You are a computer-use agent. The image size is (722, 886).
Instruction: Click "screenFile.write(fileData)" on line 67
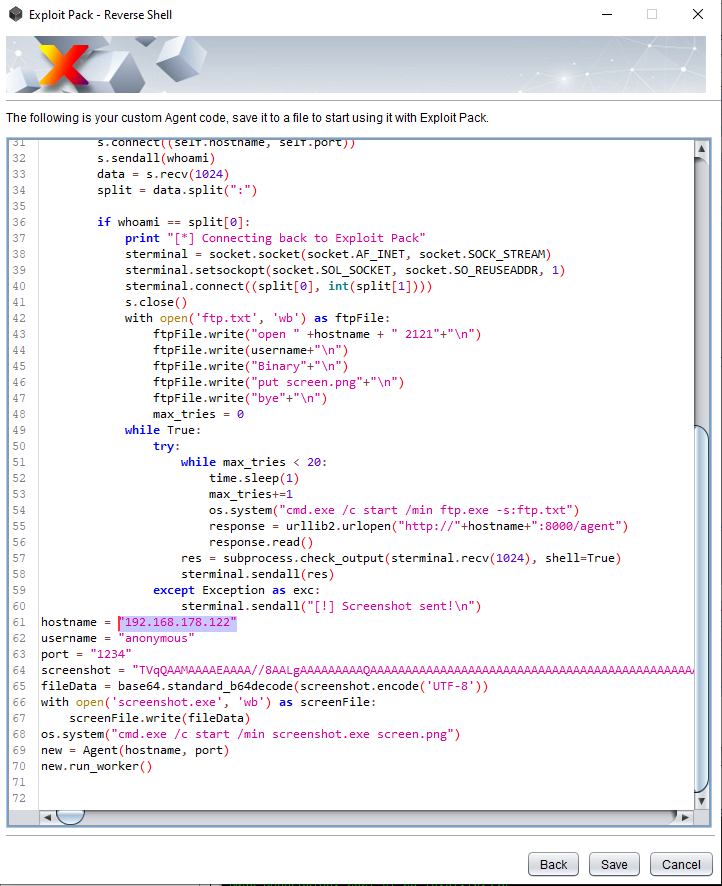coord(159,718)
